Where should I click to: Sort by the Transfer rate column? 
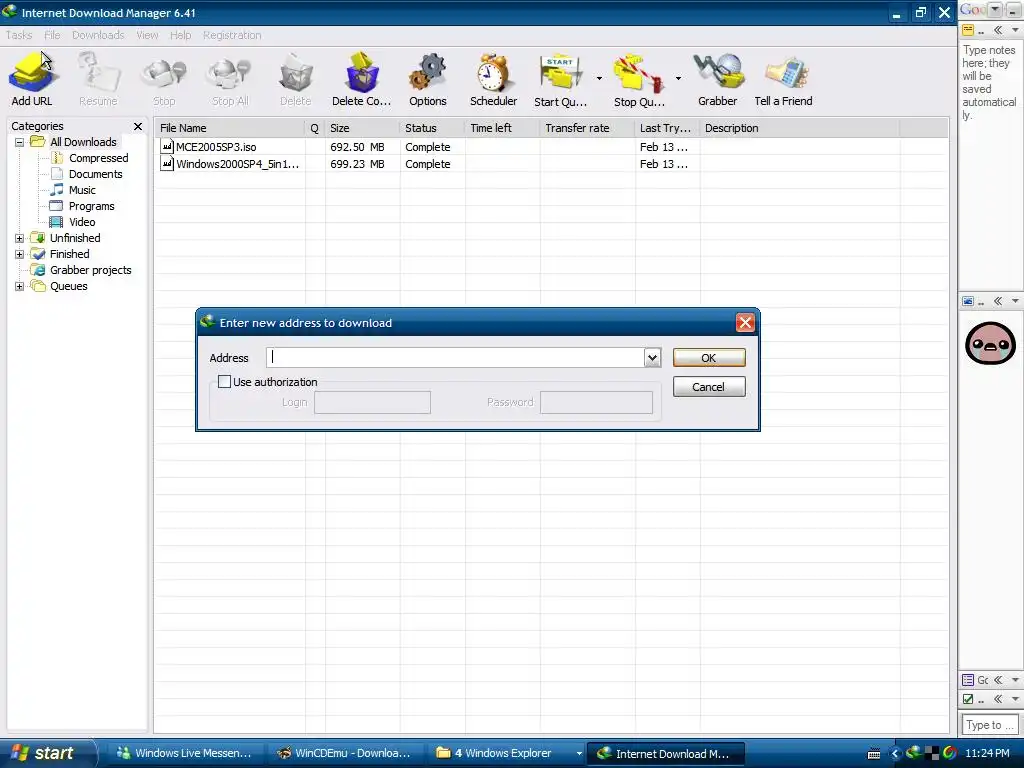(588, 128)
